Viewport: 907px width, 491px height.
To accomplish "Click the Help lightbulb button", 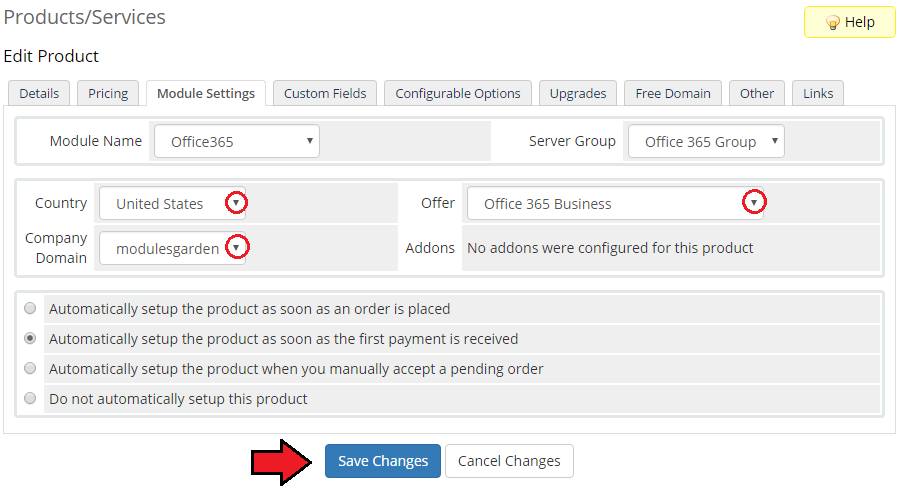I will [x=849, y=22].
